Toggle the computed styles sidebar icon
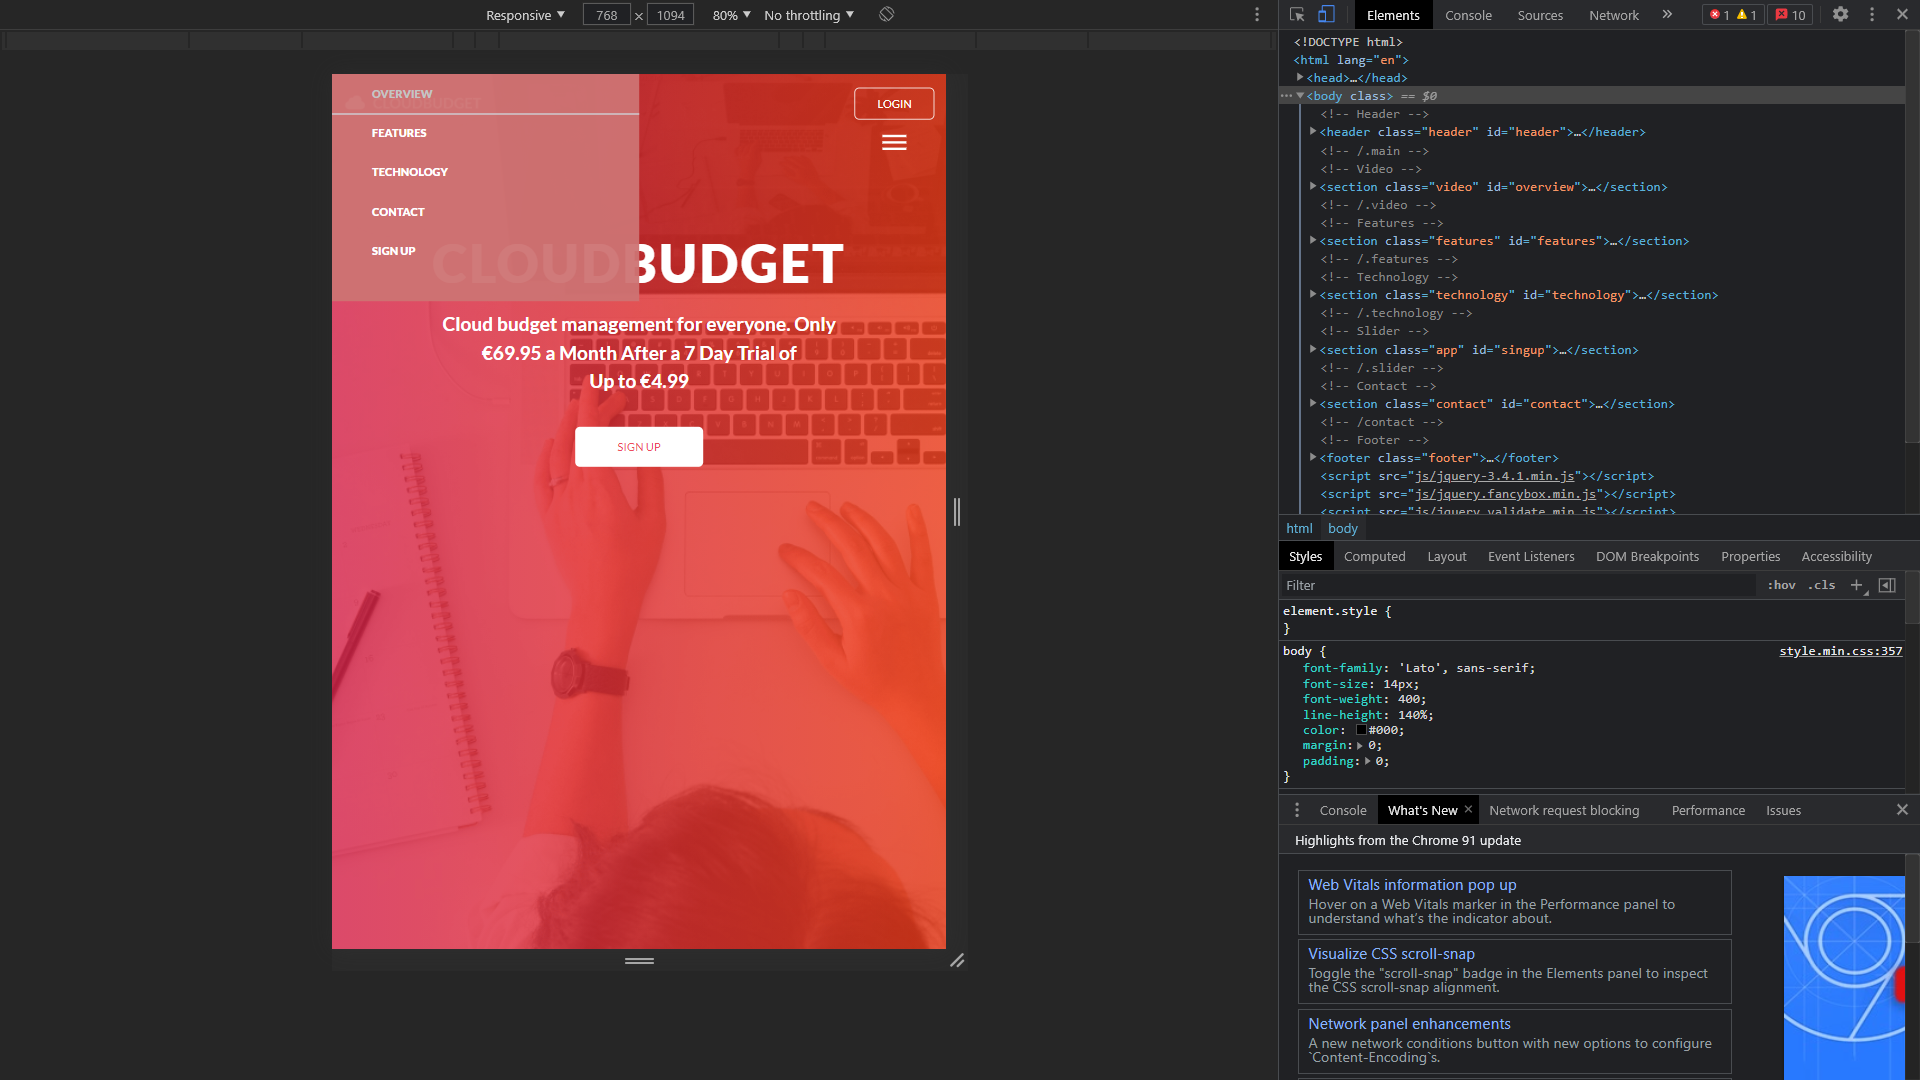Screen dimensions: 1920x1080 click(1887, 586)
